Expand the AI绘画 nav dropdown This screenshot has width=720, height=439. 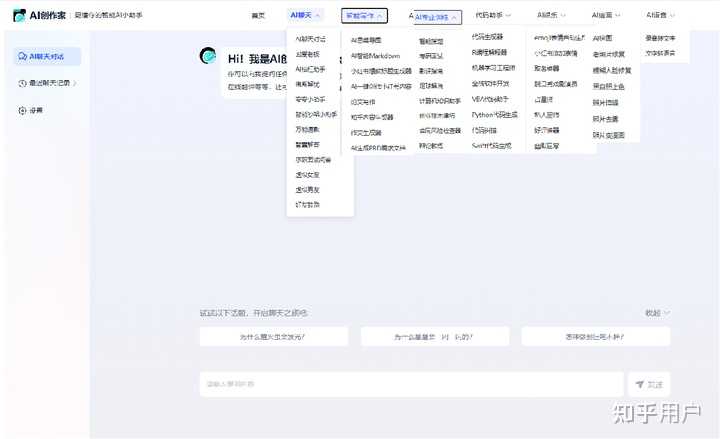click(x=606, y=15)
